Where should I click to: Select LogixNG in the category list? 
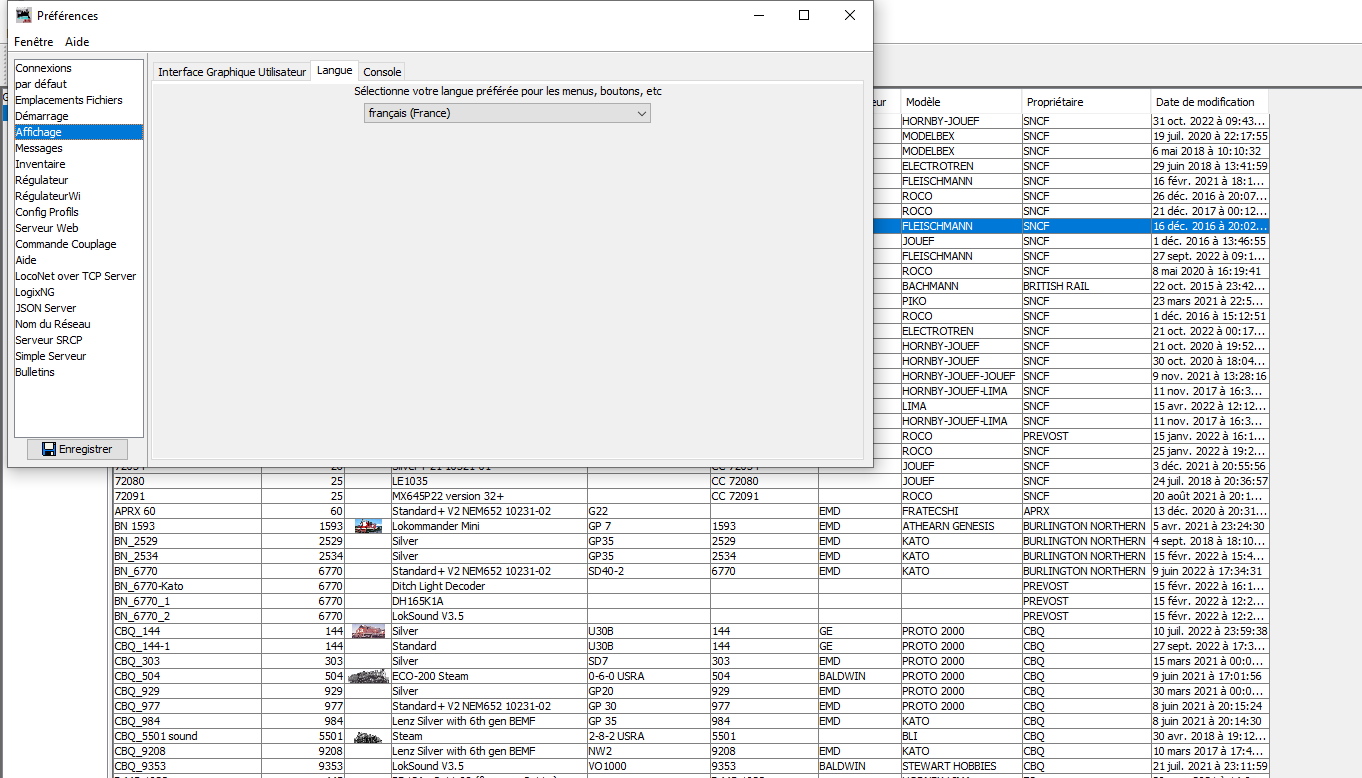[x=78, y=292]
